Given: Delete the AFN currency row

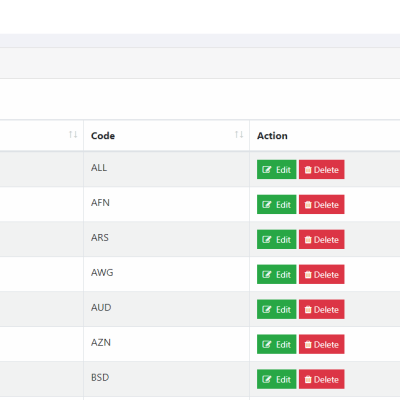Looking at the screenshot, I should (x=322, y=204).
